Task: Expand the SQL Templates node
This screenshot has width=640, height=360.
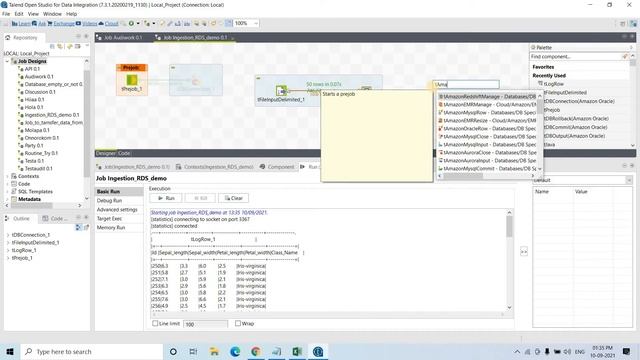Action: click(7, 191)
